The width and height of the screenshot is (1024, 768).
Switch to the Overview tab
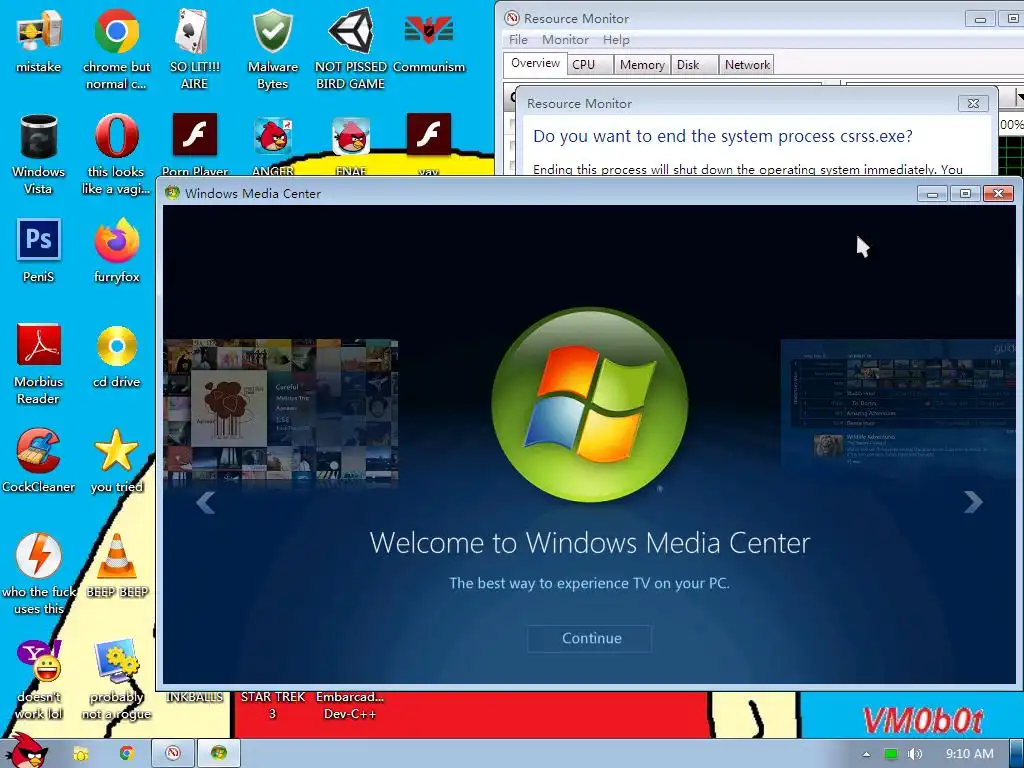pyautogui.click(x=535, y=63)
